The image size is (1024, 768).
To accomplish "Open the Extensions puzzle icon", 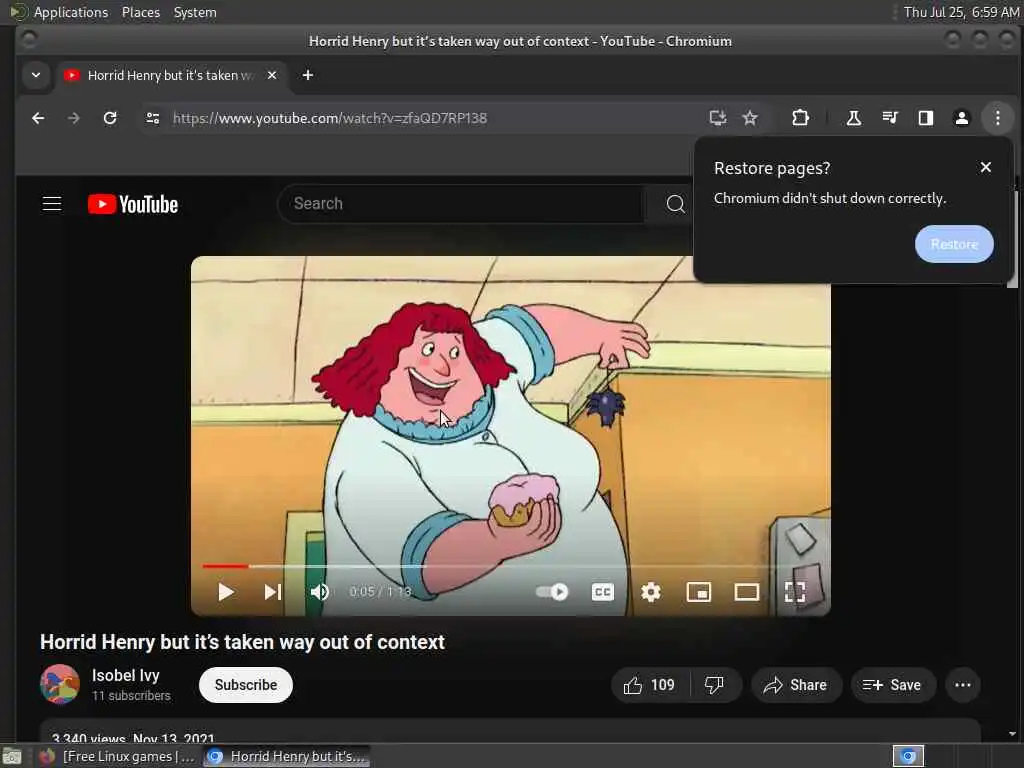I will tap(800, 118).
